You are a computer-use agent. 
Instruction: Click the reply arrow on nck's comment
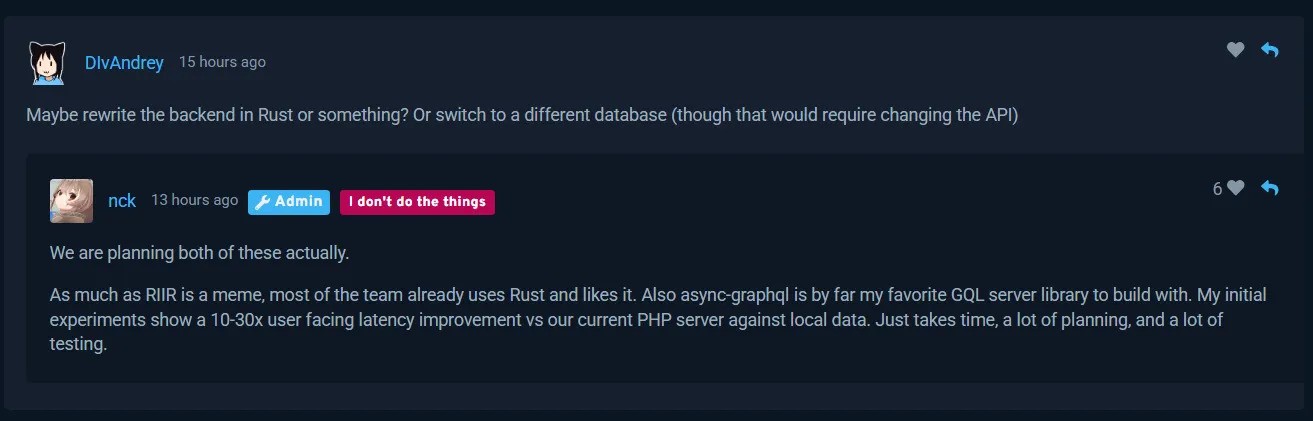[1270, 188]
